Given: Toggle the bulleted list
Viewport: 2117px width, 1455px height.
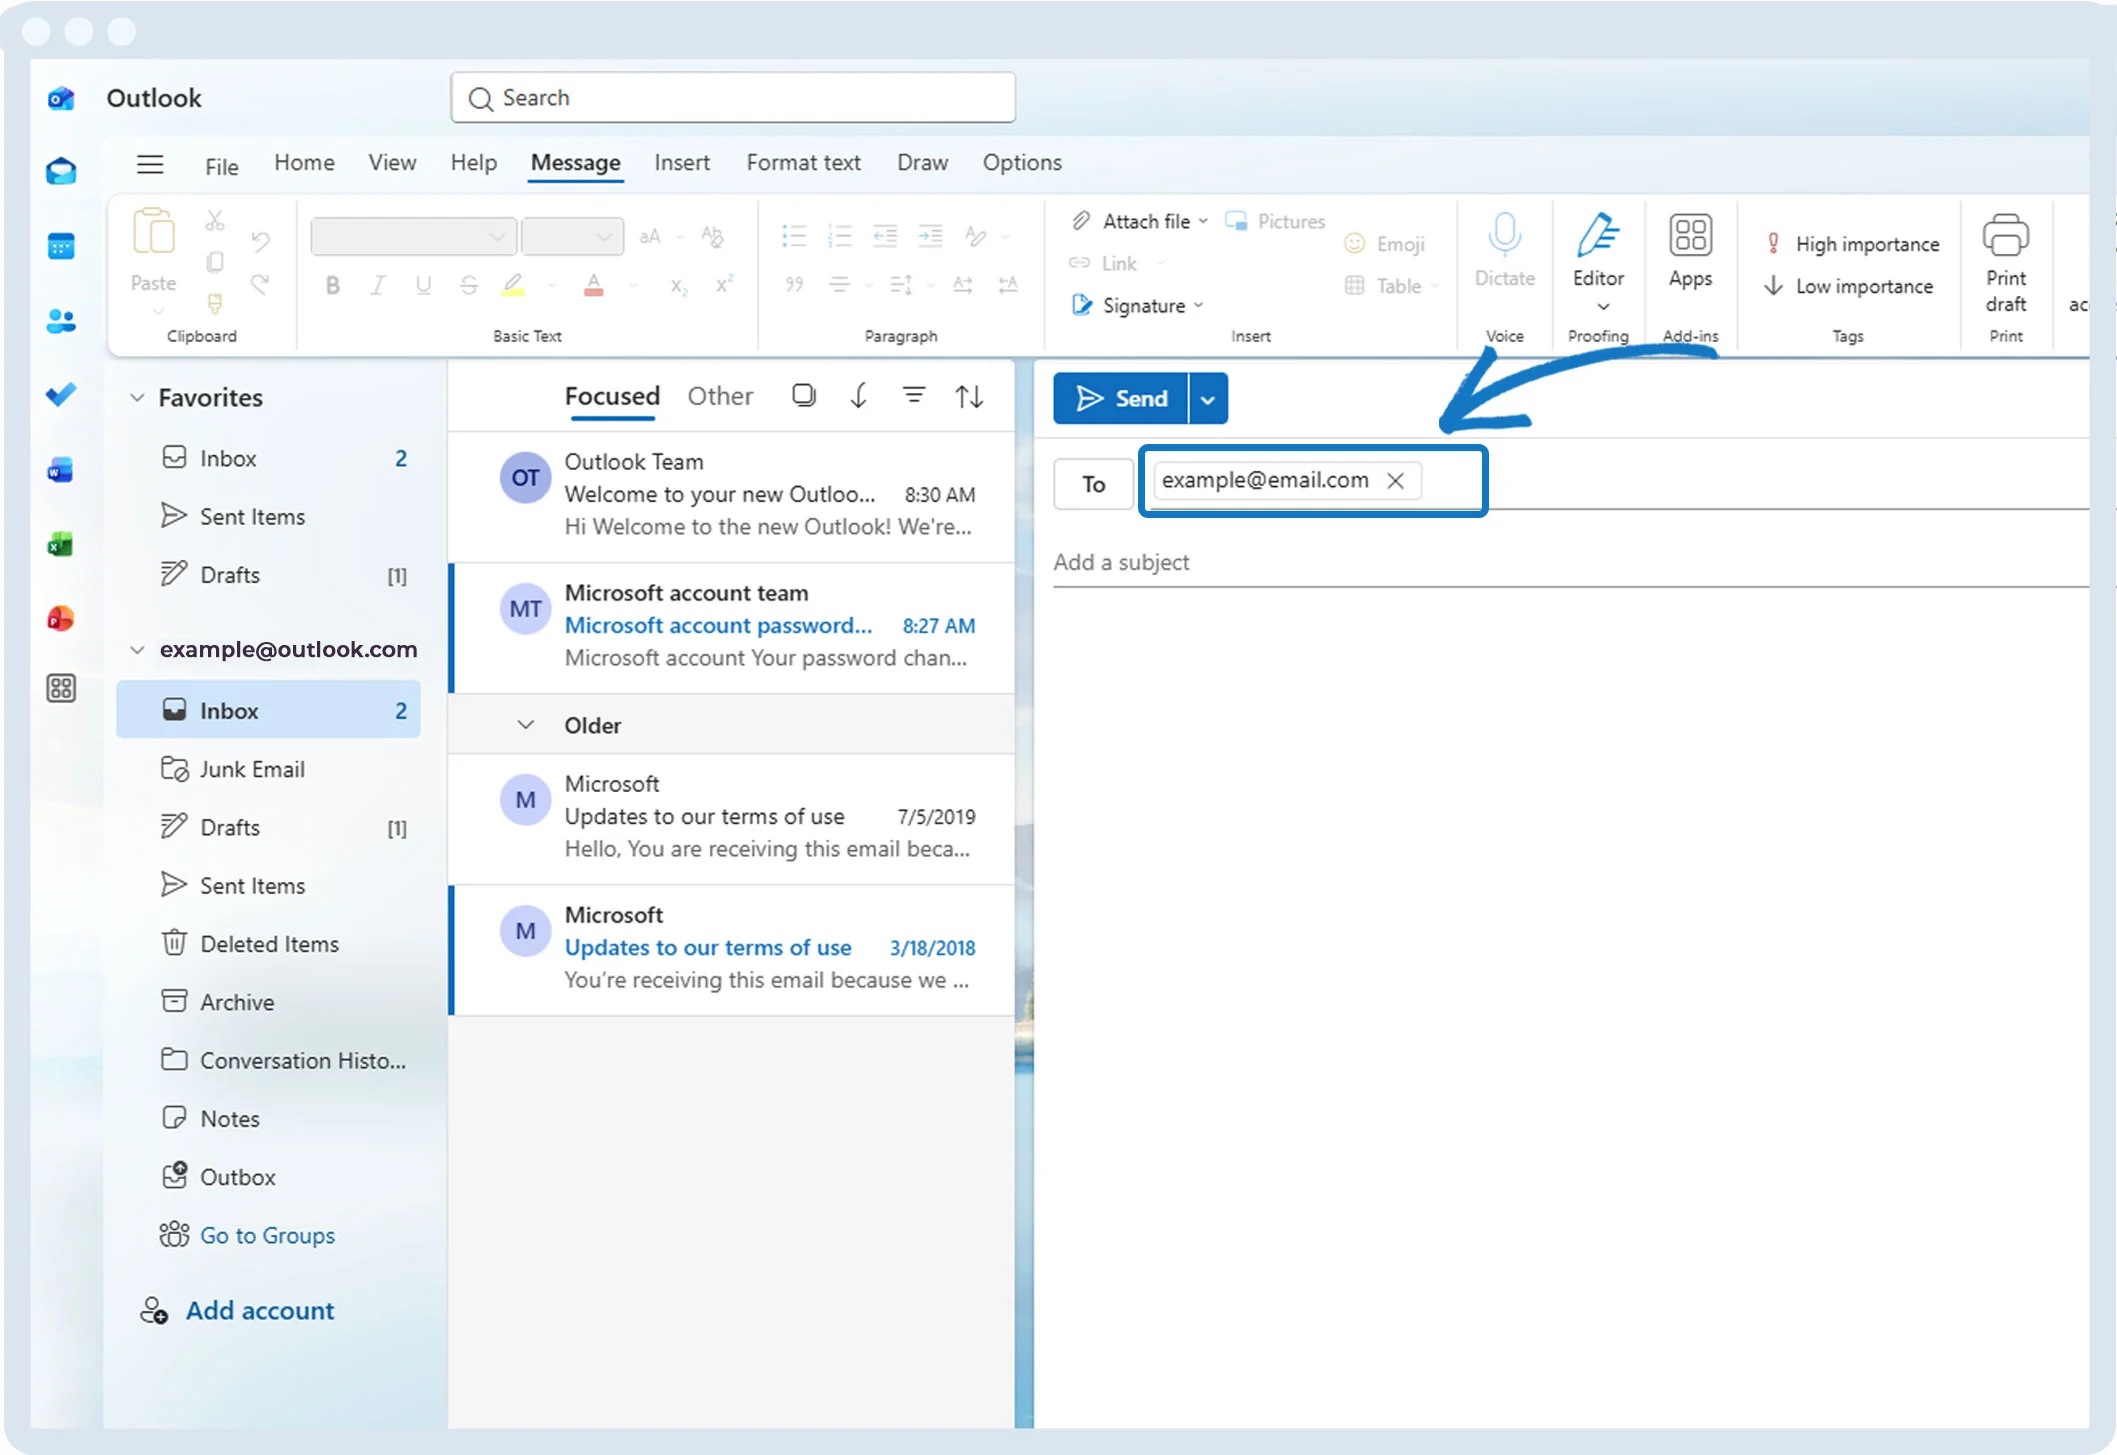Looking at the screenshot, I should tap(794, 236).
